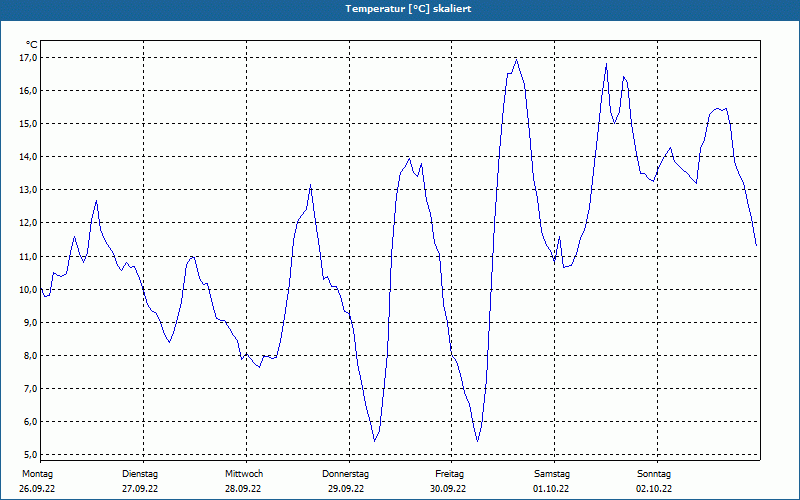800x500 pixels.
Task: Click the 13,0 axis value
Action: [30, 190]
